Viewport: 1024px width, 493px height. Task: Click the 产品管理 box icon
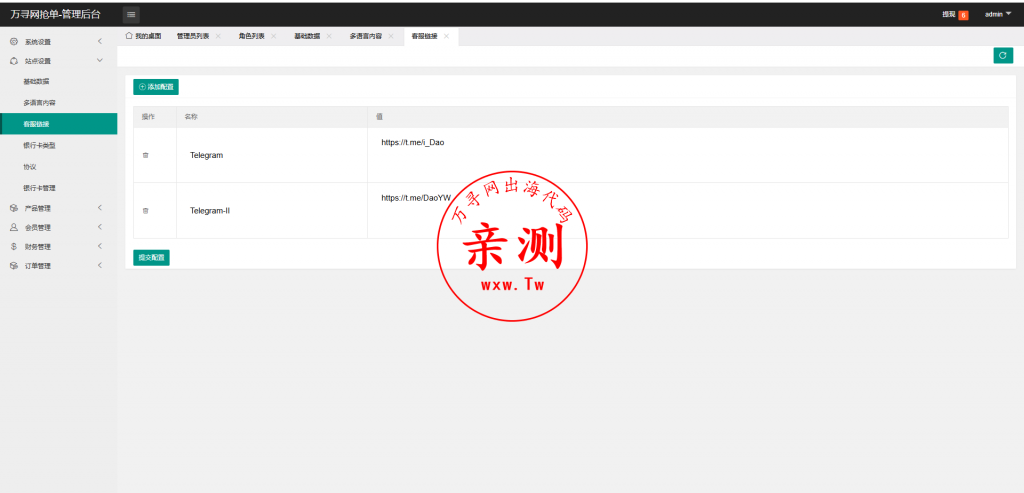tap(14, 208)
